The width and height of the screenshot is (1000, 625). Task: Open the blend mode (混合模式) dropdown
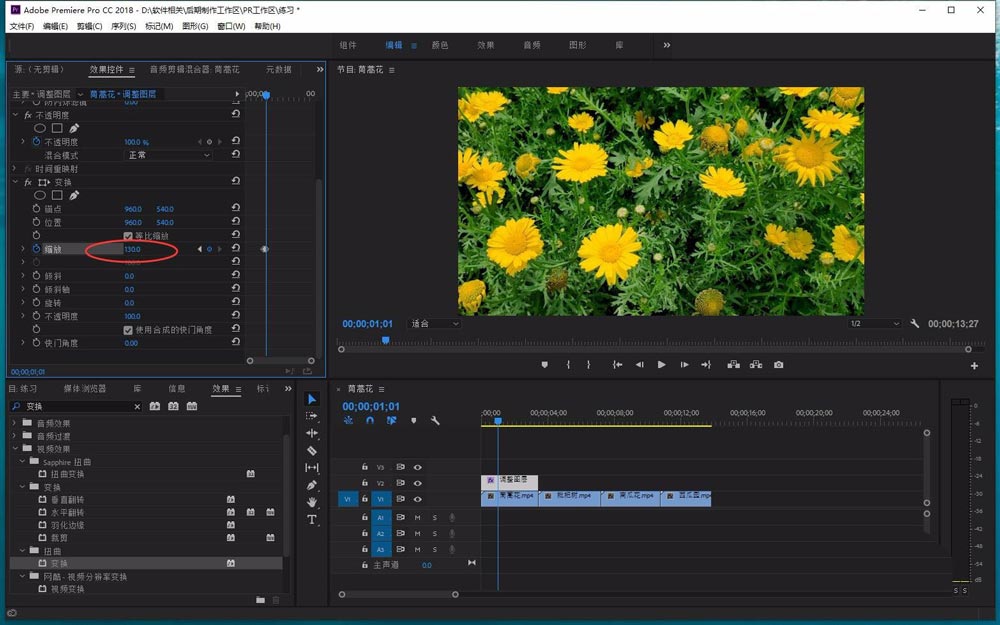(168, 156)
